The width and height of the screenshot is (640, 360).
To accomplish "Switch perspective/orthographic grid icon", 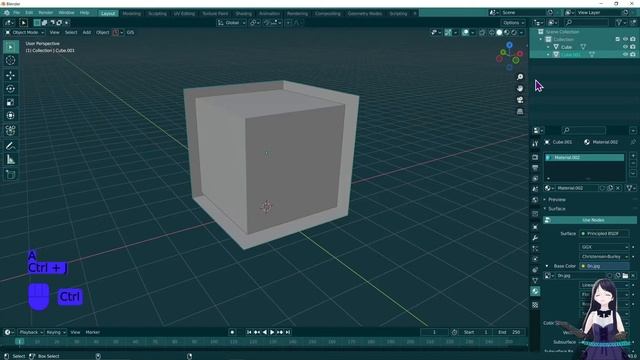I will [x=520, y=111].
